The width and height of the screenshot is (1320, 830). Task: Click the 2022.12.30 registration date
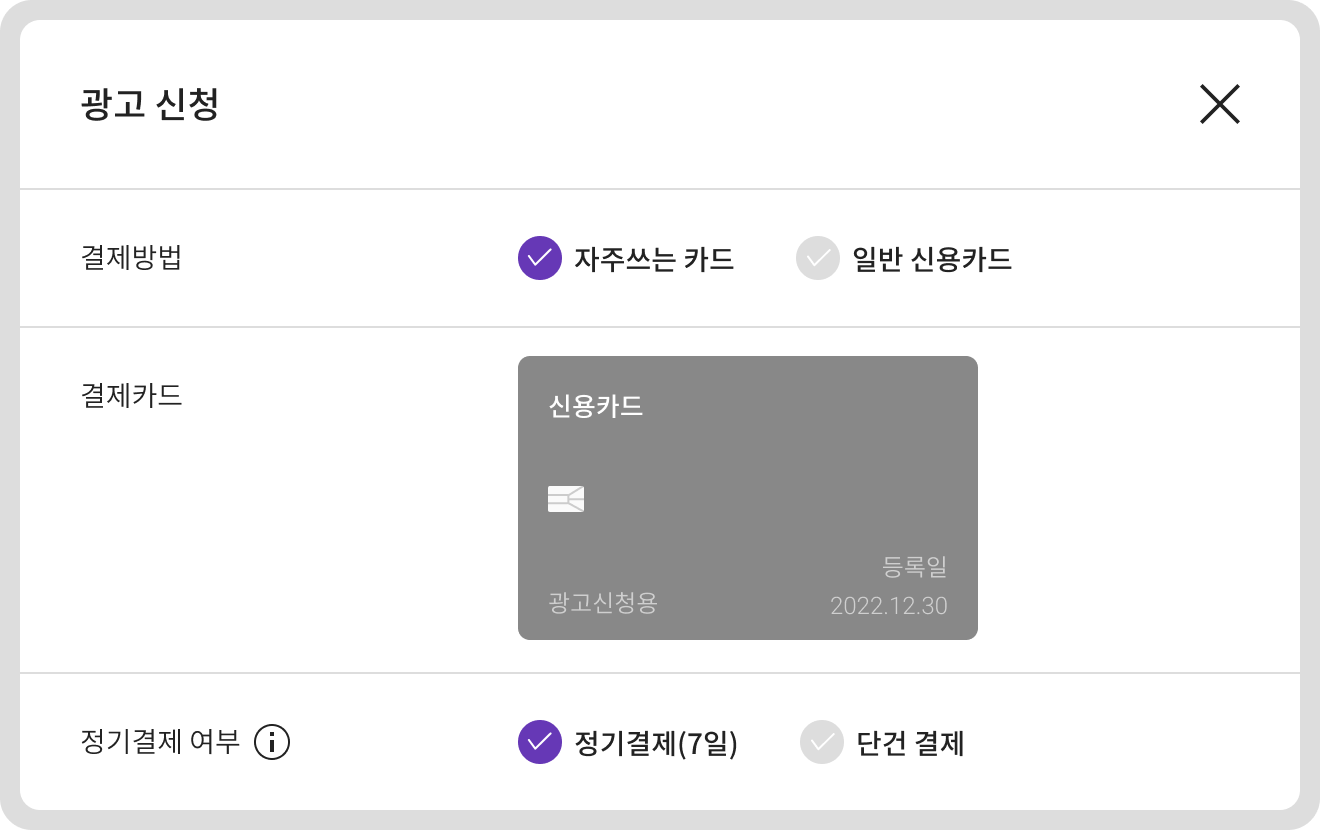(x=889, y=606)
